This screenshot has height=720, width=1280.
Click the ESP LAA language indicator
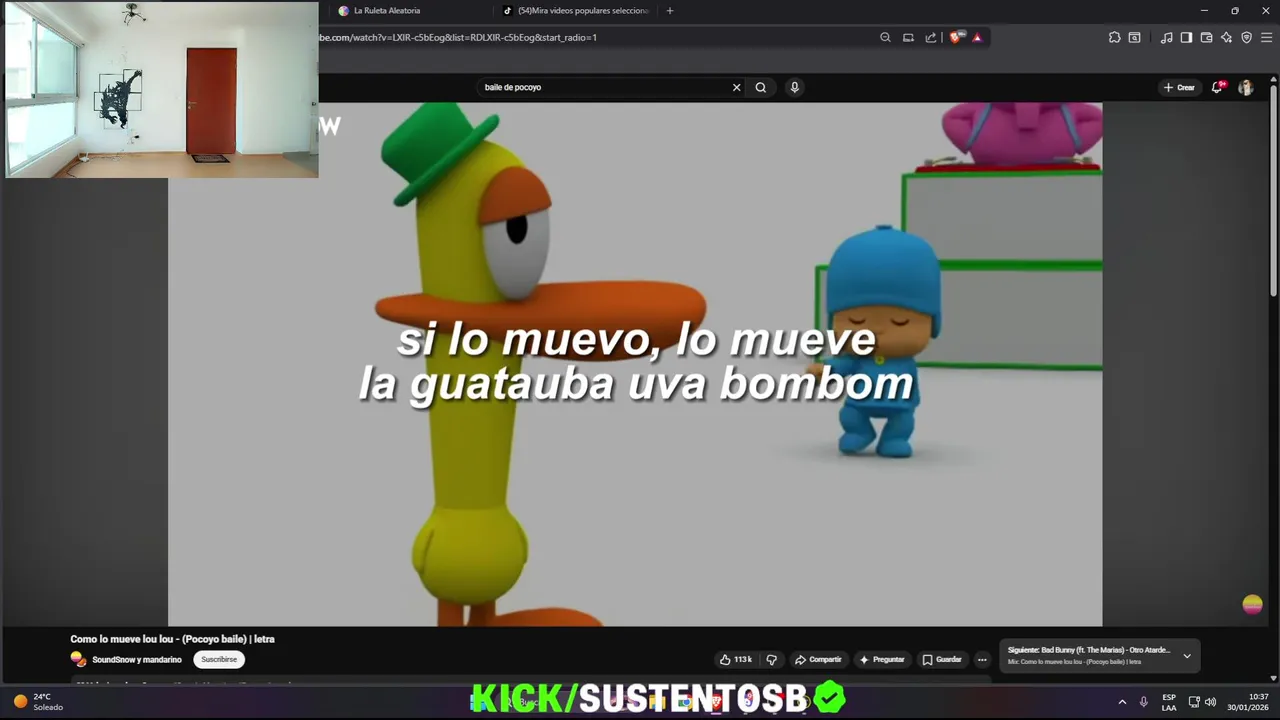tap(1169, 702)
